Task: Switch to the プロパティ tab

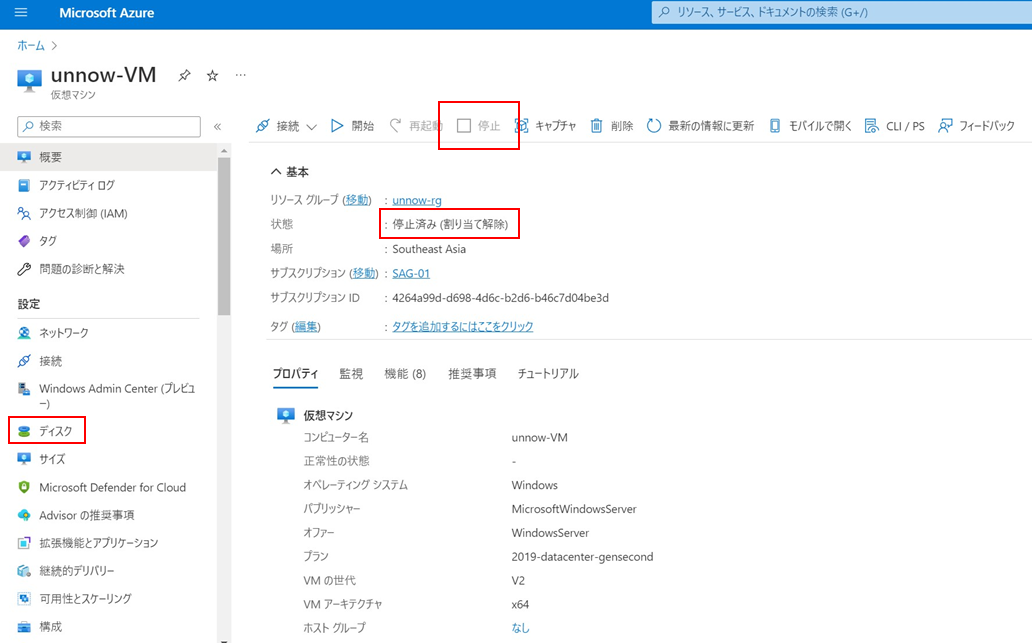Action: pyautogui.click(x=296, y=374)
